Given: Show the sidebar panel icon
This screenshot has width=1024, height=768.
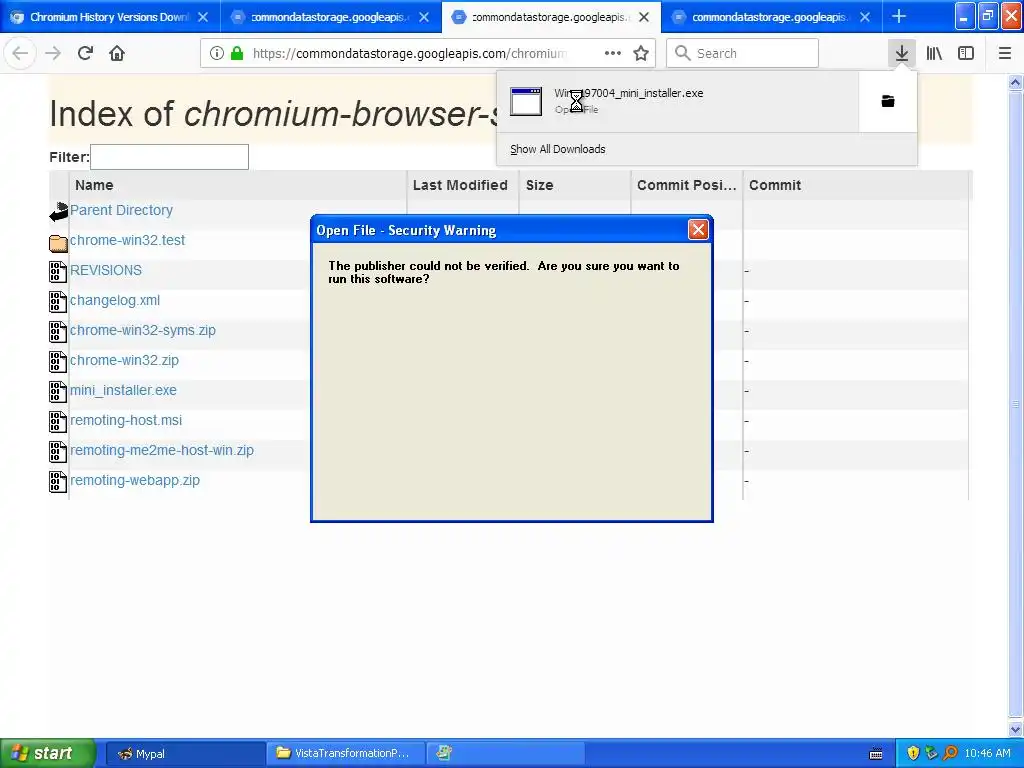Looking at the screenshot, I should (x=966, y=54).
